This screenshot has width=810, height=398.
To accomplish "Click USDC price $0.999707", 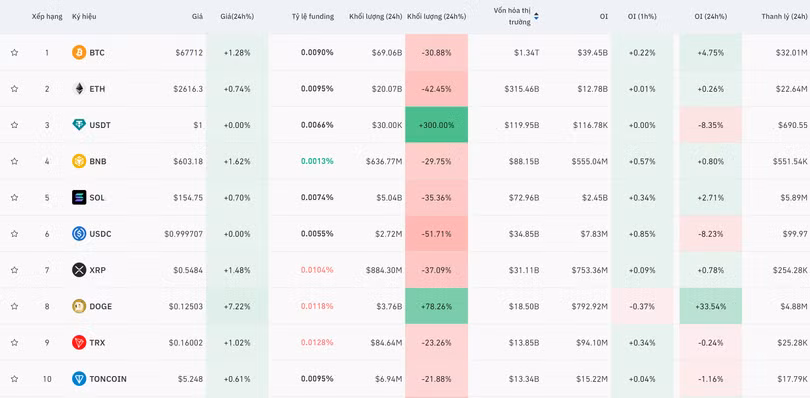I will tap(184, 234).
